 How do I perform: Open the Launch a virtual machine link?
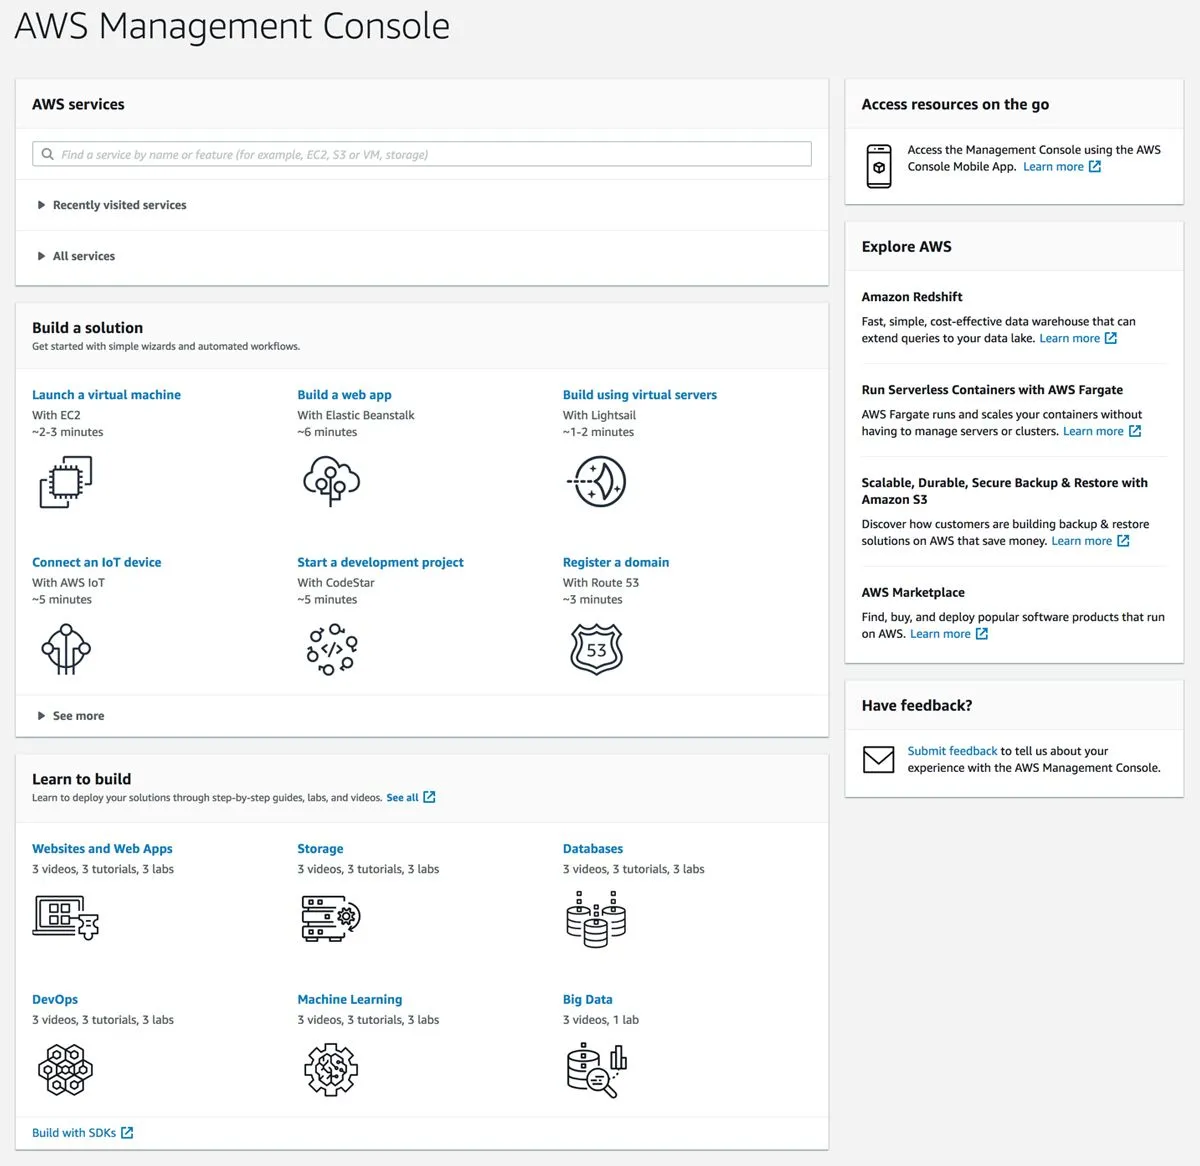tap(106, 394)
